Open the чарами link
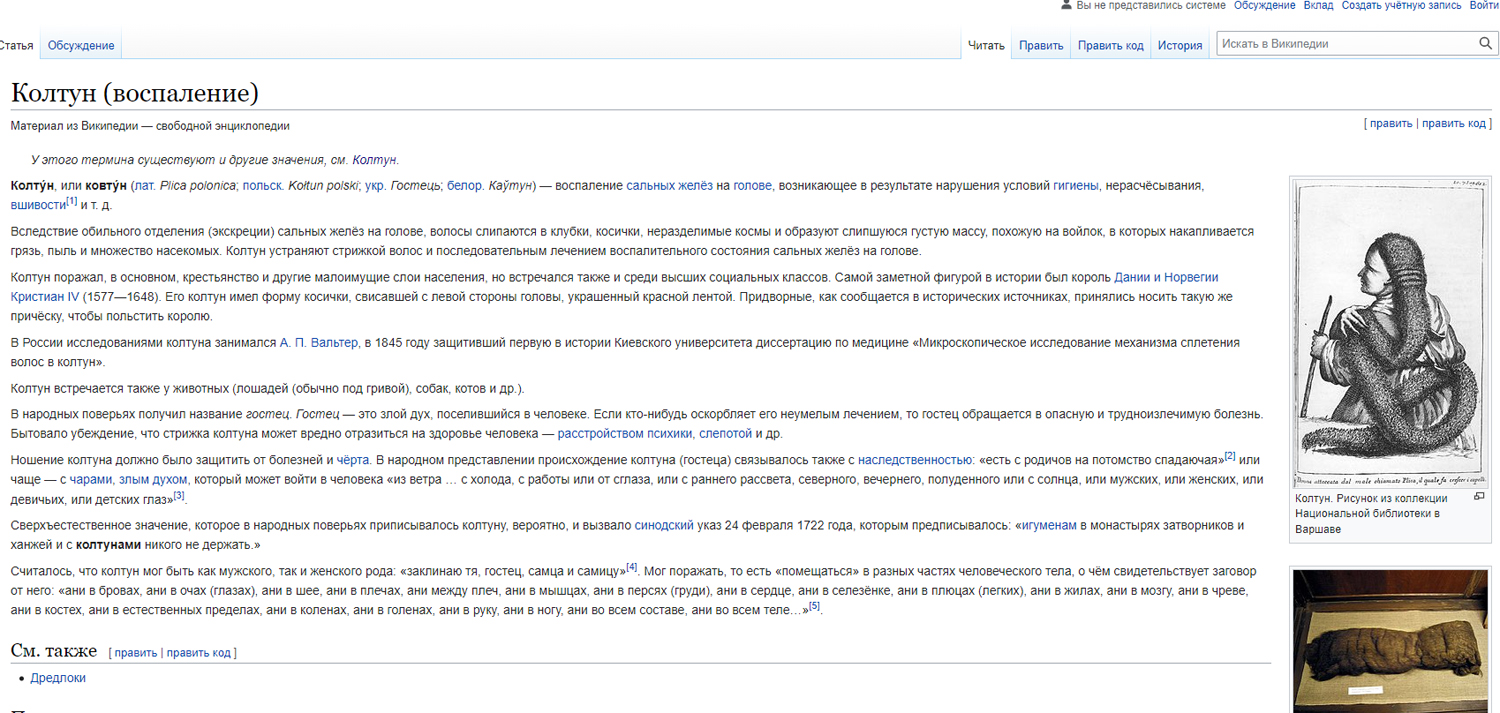Image resolution: width=1500 pixels, height=713 pixels. coord(91,479)
